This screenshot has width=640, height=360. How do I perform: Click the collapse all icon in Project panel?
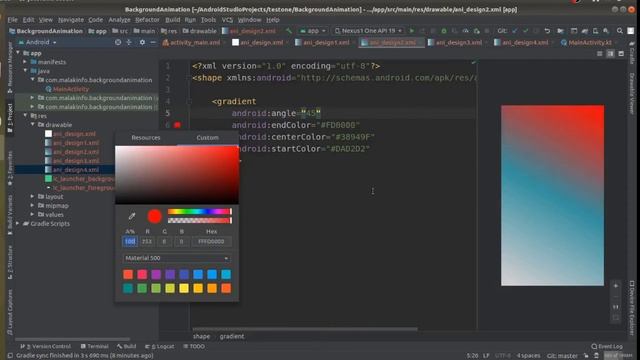[129, 42]
